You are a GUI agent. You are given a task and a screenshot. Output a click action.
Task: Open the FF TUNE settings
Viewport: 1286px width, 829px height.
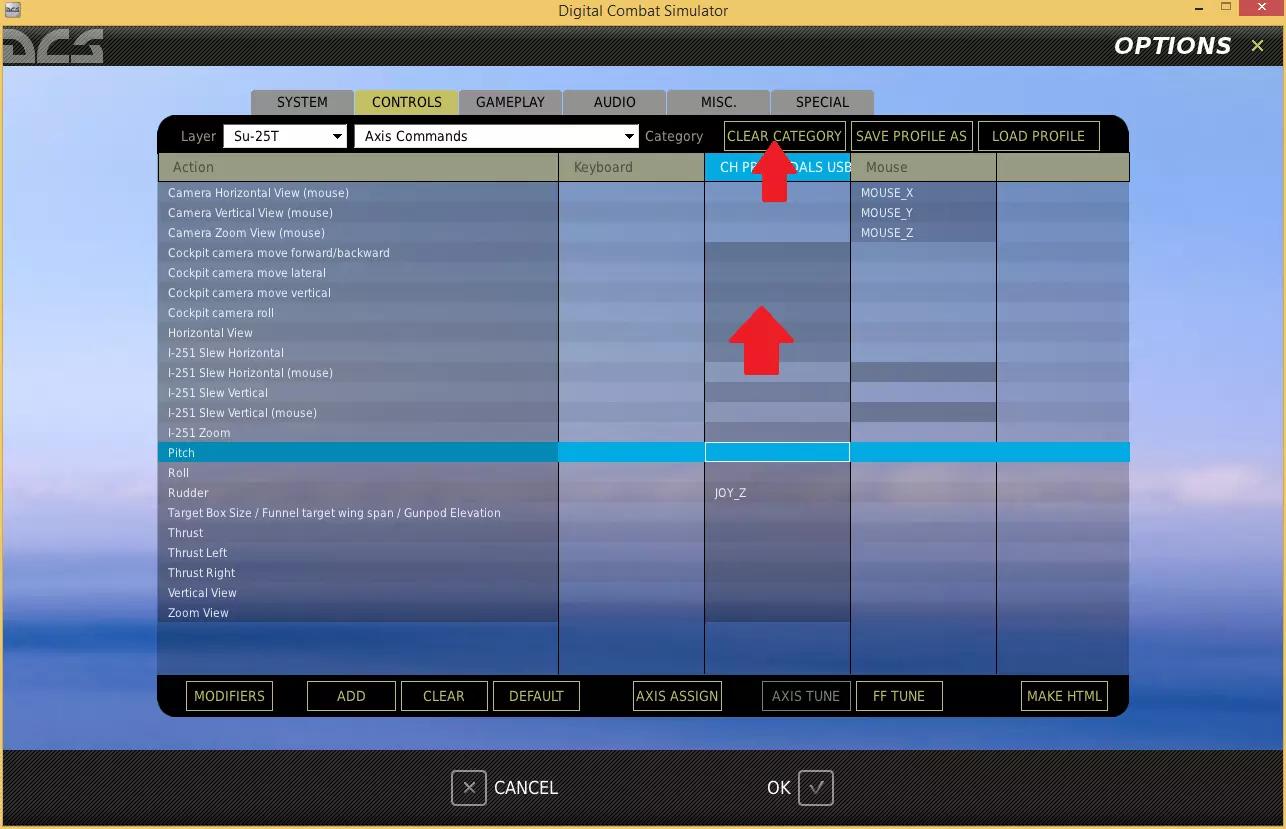click(x=899, y=696)
